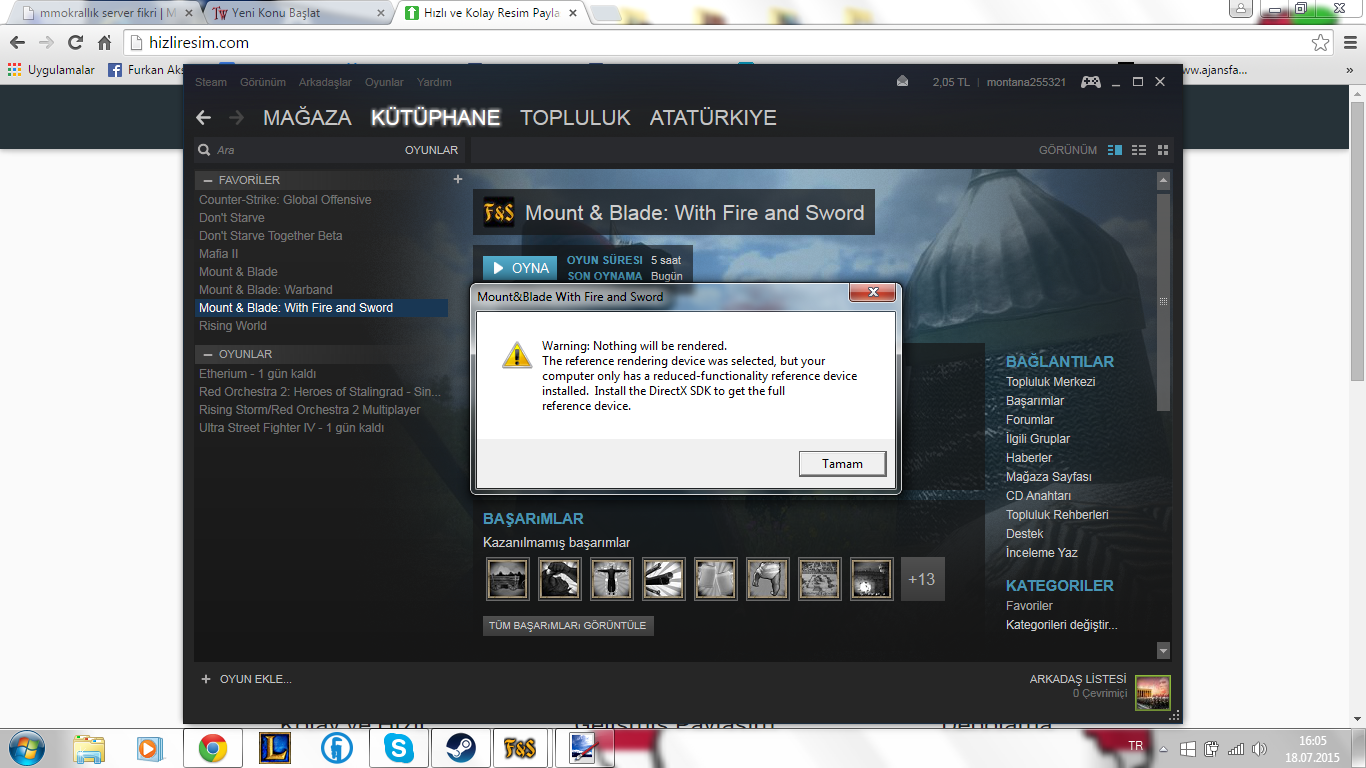Open the first locked achievement thumbnail
Screen dimensions: 1366x768
pos(507,578)
